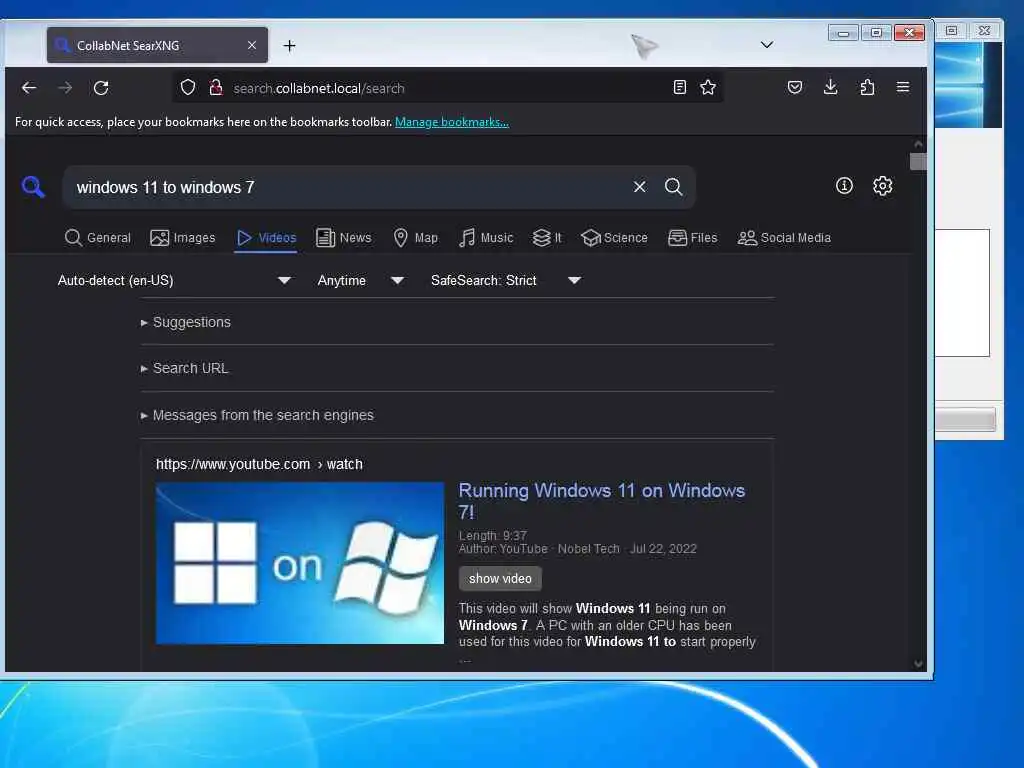The image size is (1024, 768).
Task: Close the background window behind Firefox
Action: pyautogui.click(x=985, y=31)
